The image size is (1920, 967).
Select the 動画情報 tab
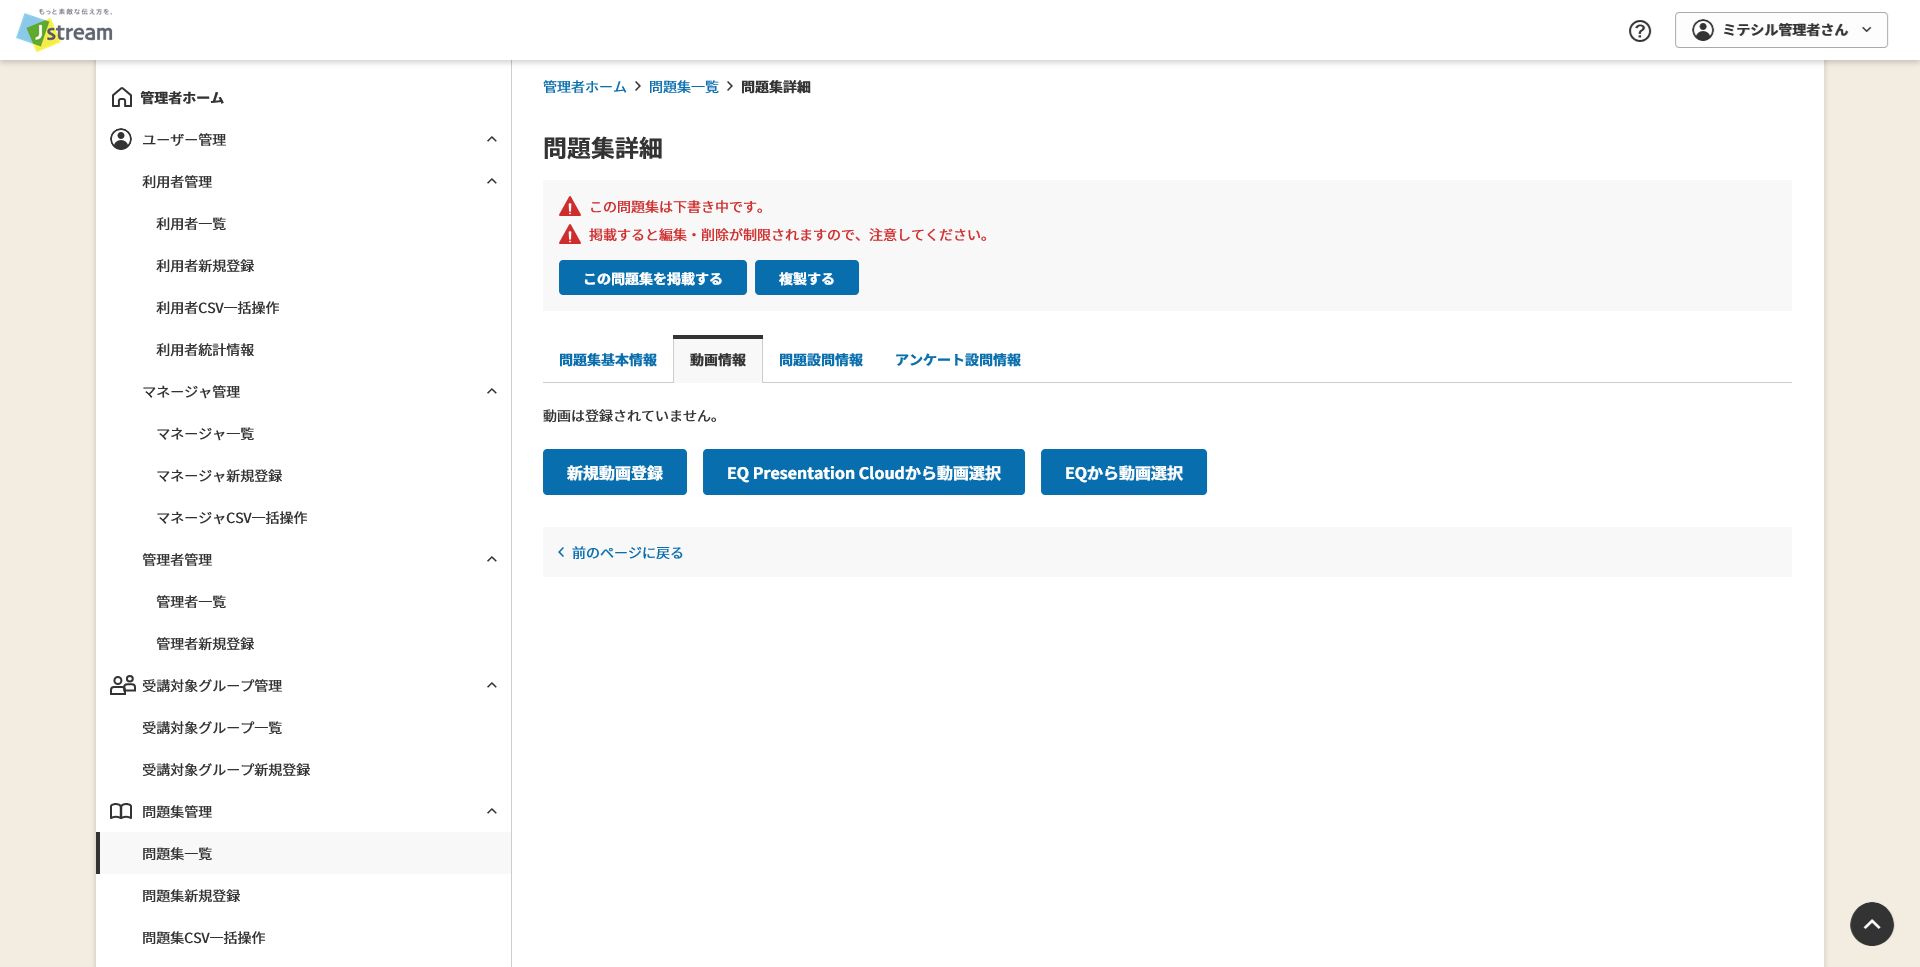point(718,360)
